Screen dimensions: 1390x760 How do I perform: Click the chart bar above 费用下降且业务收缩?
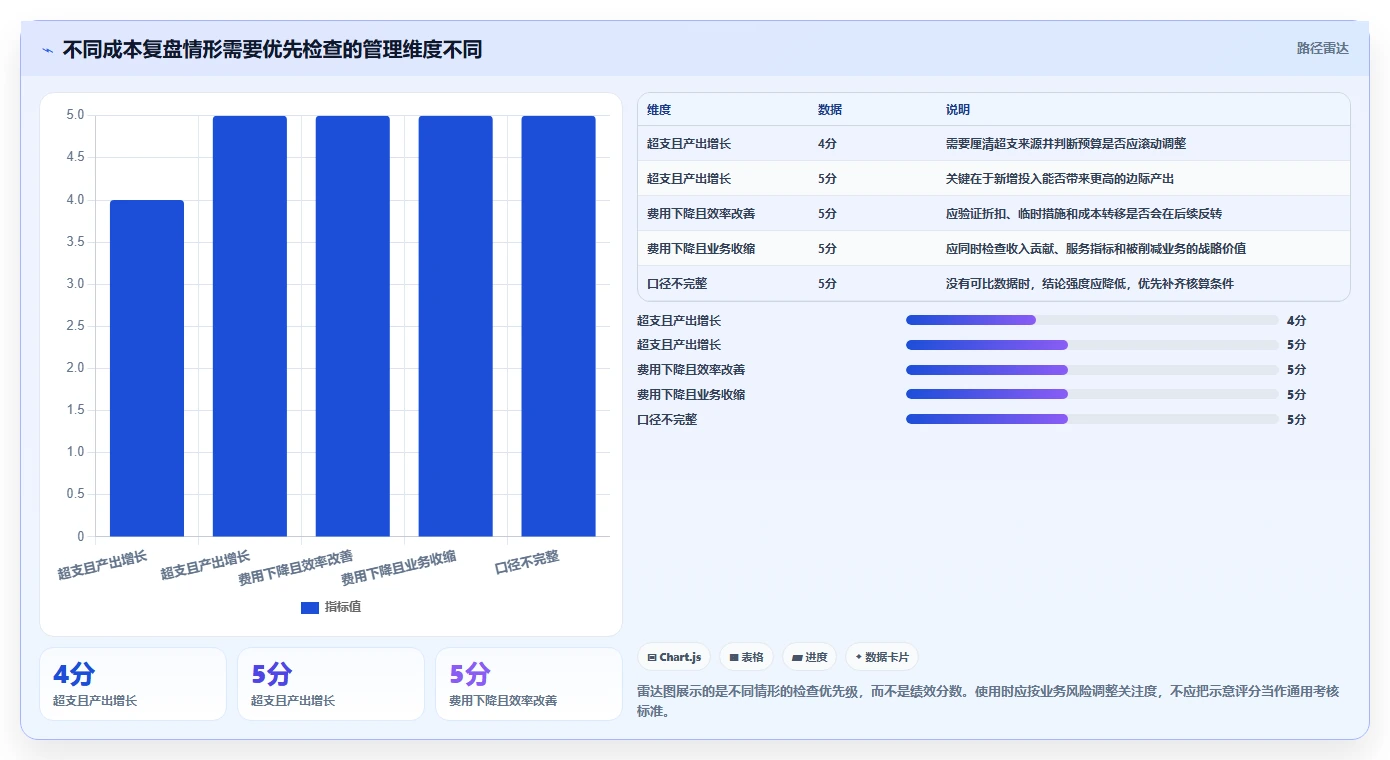click(456, 326)
